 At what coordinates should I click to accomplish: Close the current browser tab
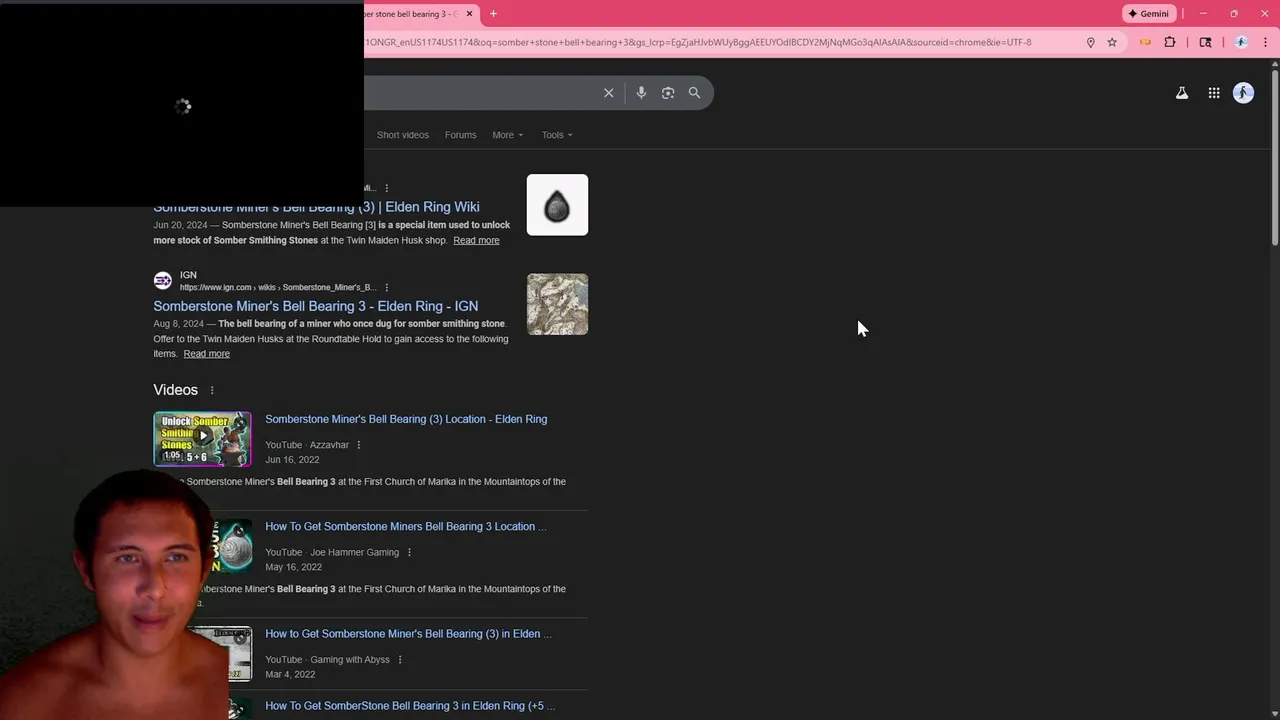(469, 14)
